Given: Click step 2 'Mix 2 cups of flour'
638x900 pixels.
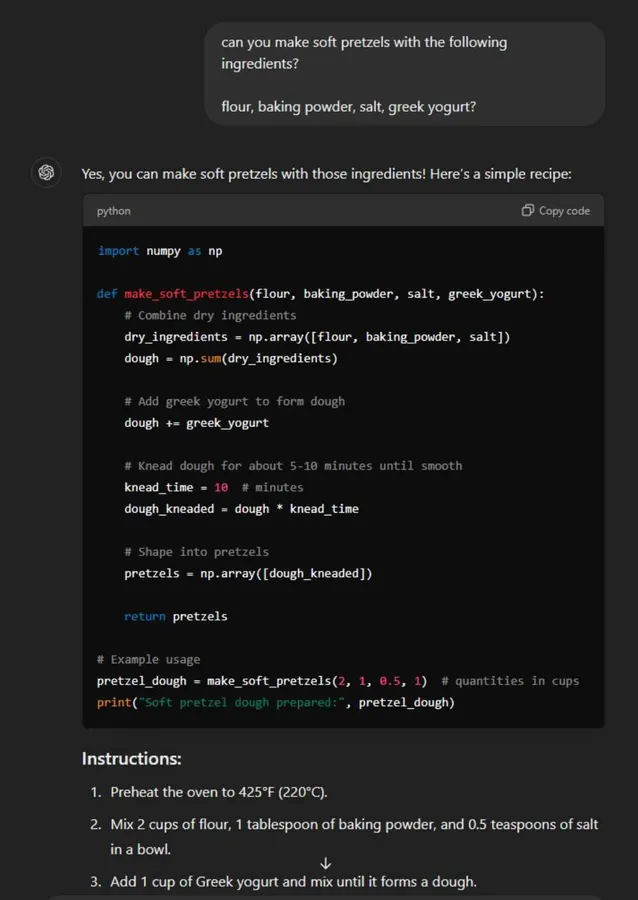Looking at the screenshot, I should coord(354,836).
